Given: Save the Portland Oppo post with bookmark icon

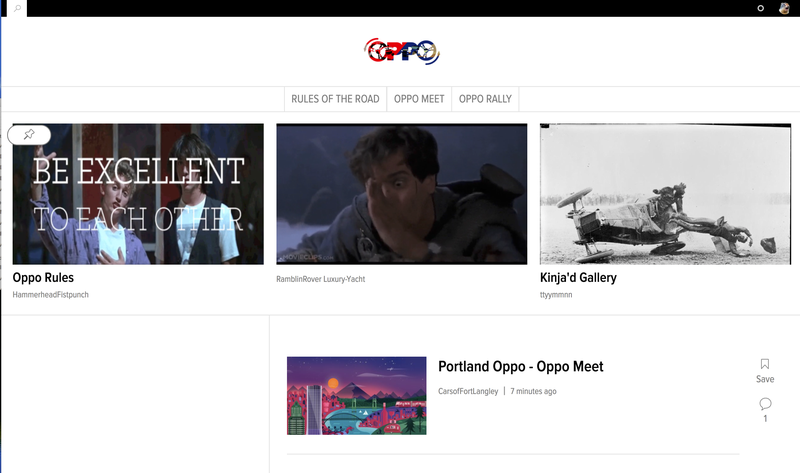Looking at the screenshot, I should pos(765,364).
